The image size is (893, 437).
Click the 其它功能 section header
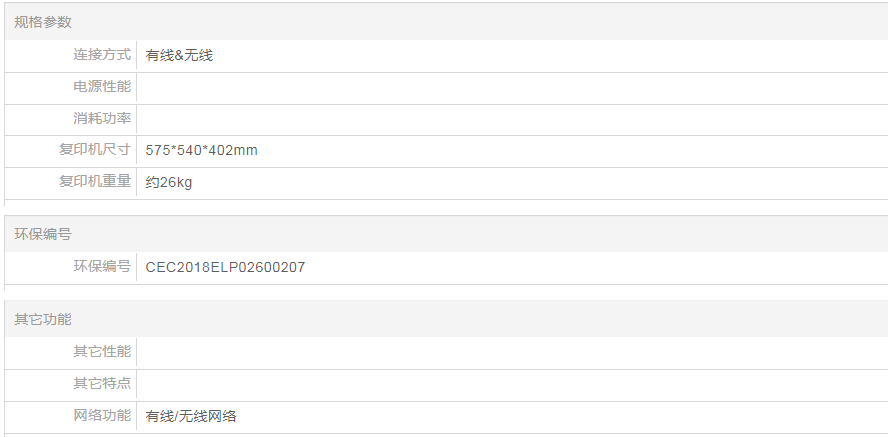coord(43,320)
